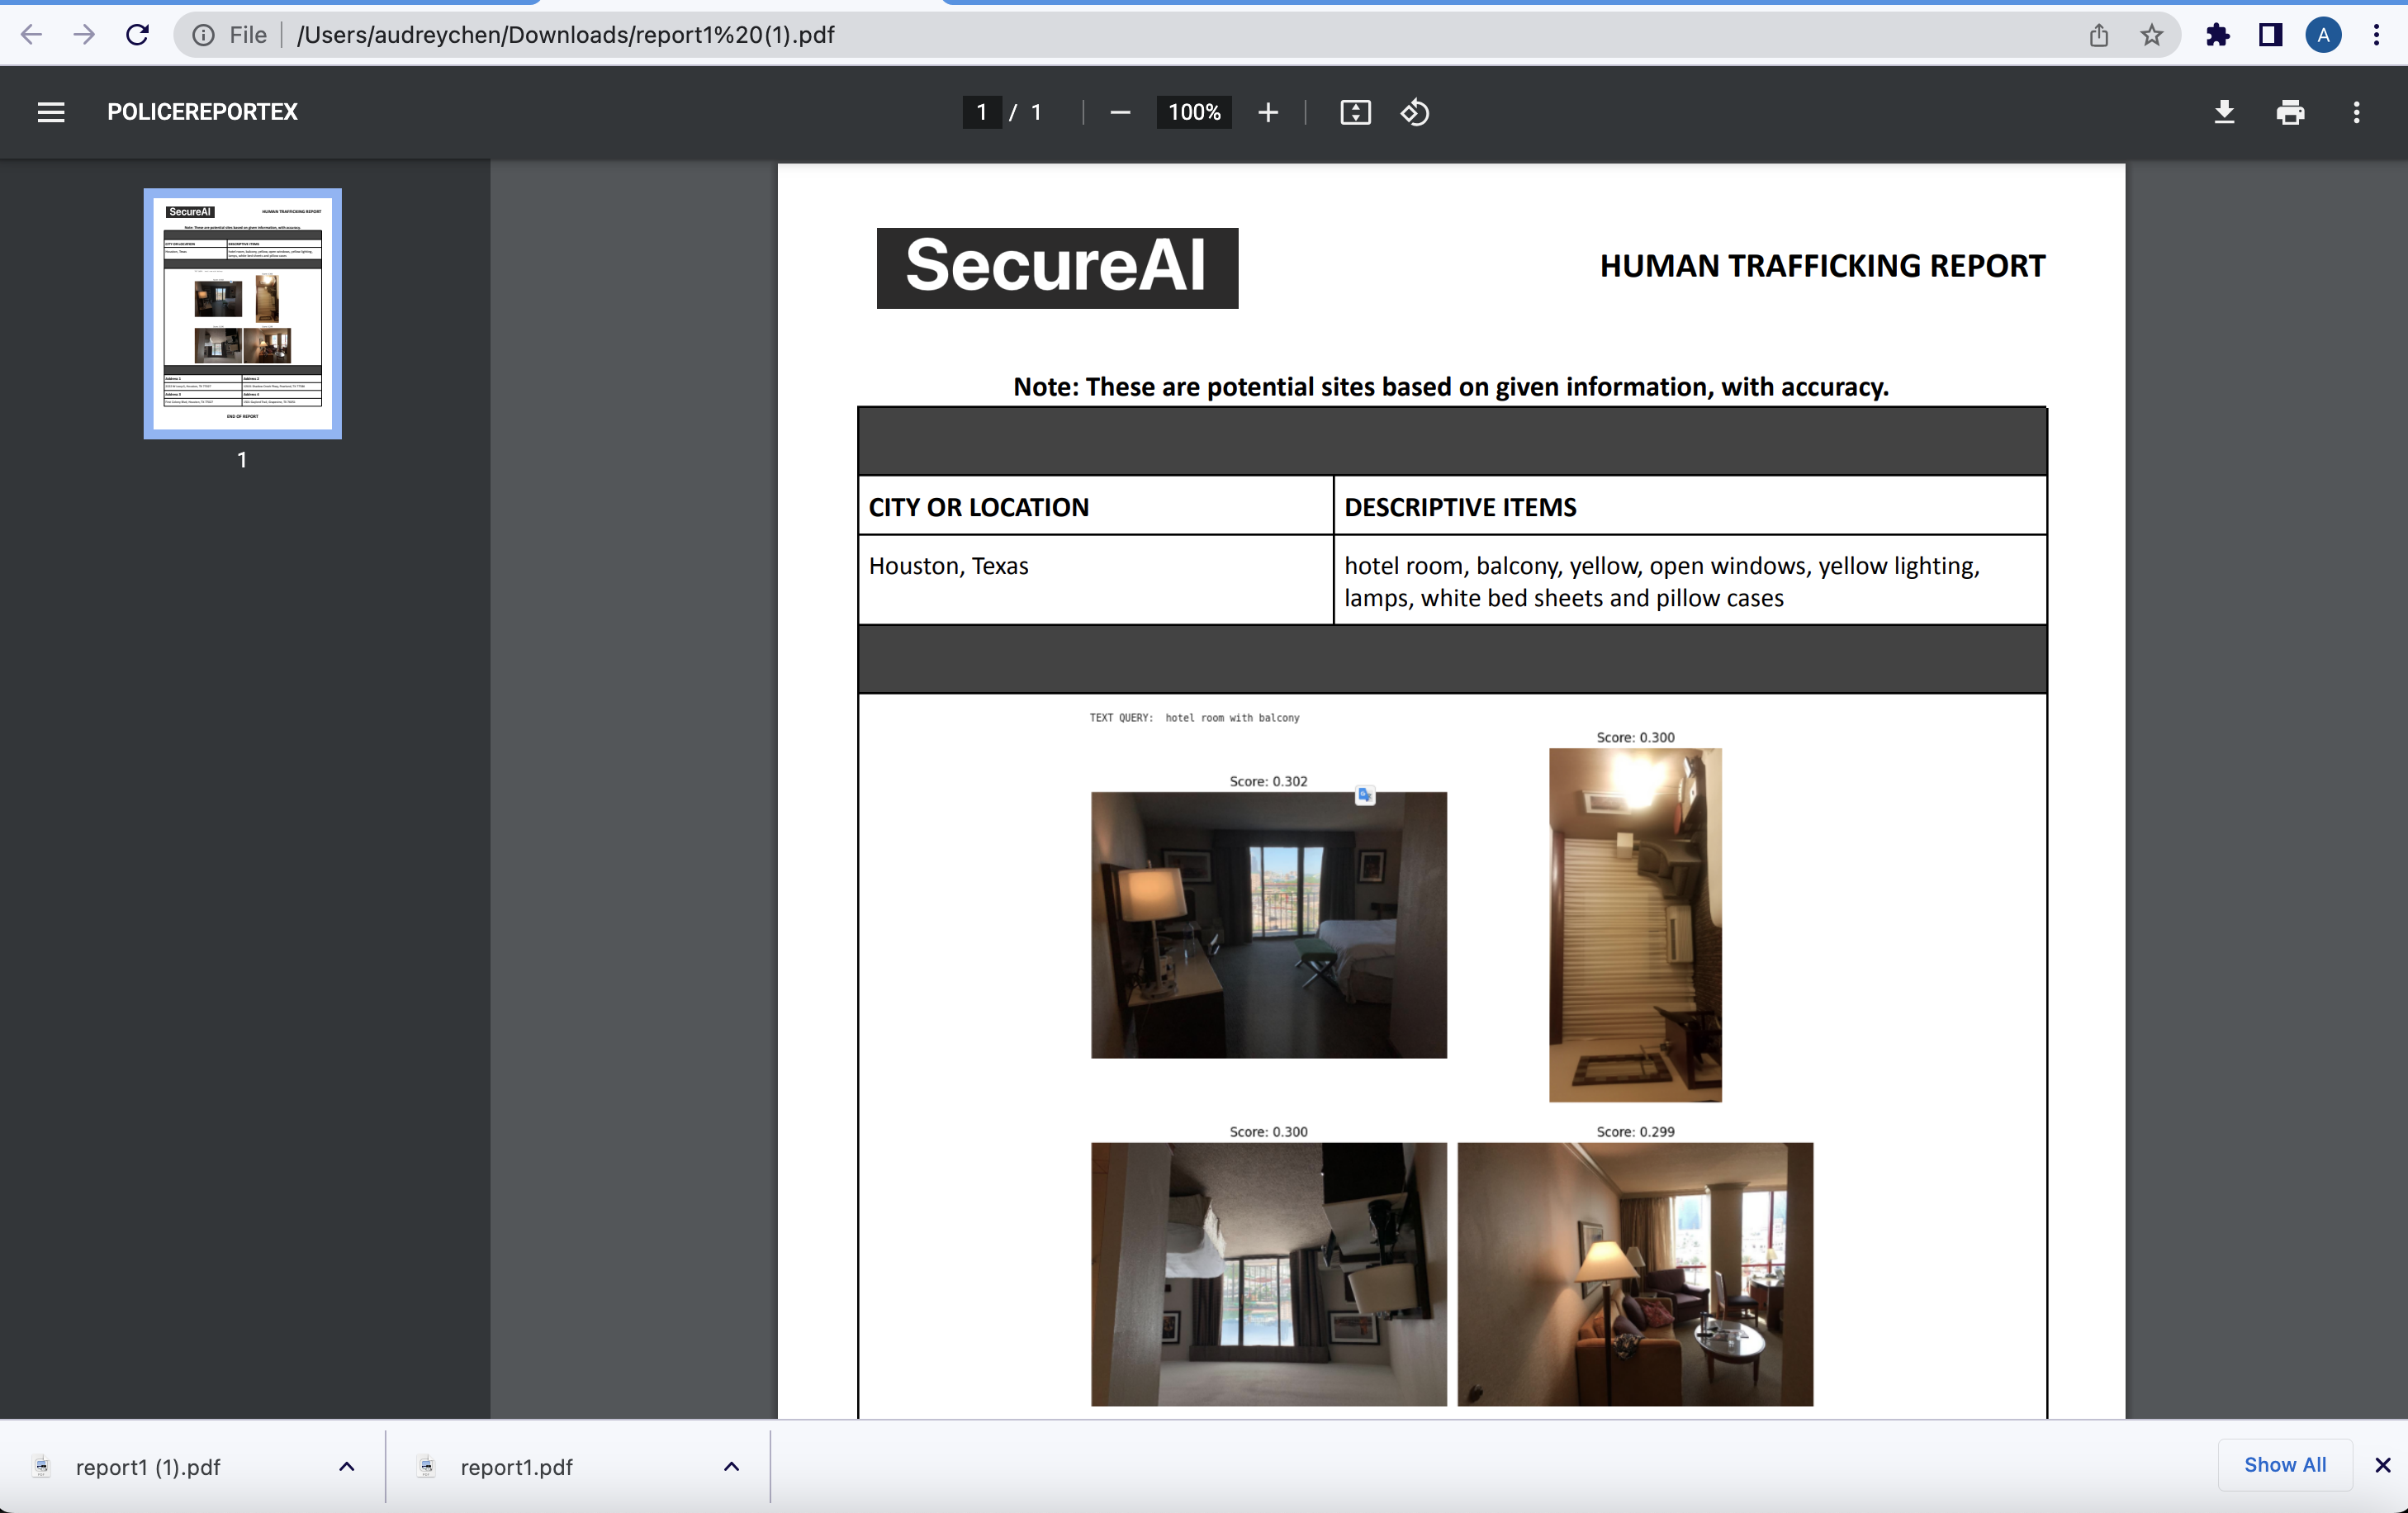Bookmark this page with star icon
The image size is (2408, 1513).
(x=2151, y=35)
